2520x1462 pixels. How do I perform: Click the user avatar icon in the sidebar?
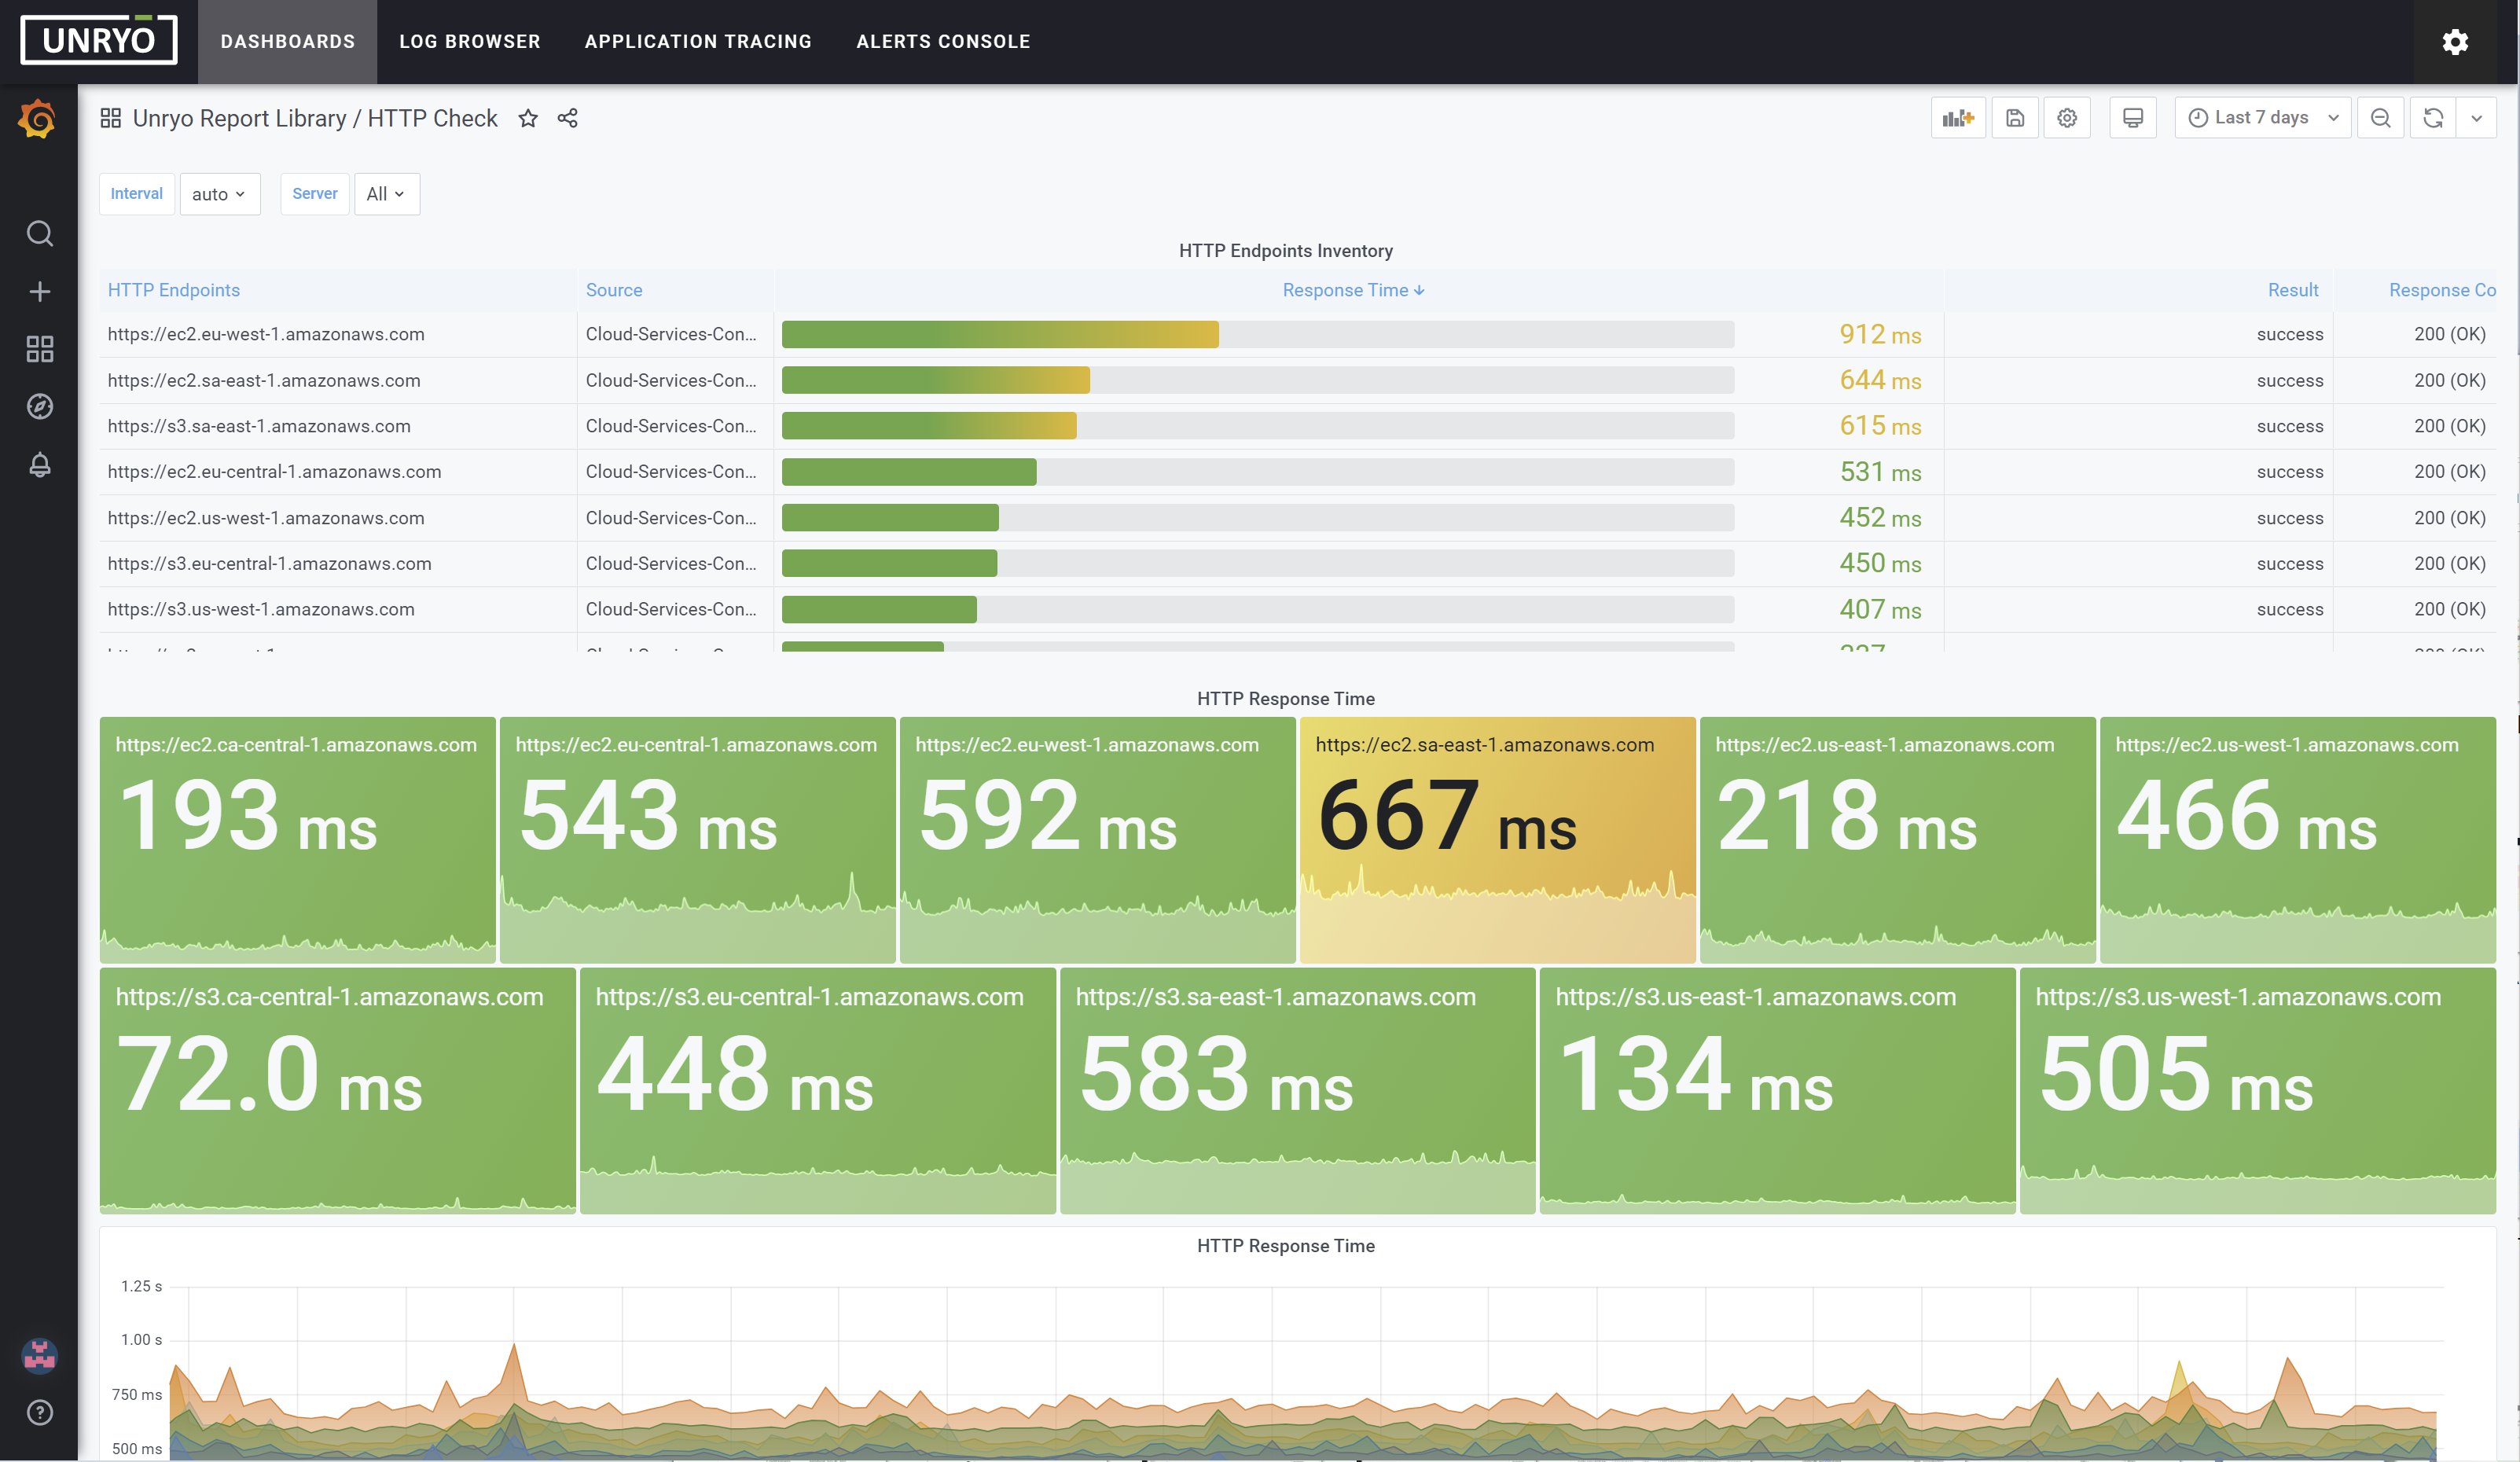[39, 1355]
